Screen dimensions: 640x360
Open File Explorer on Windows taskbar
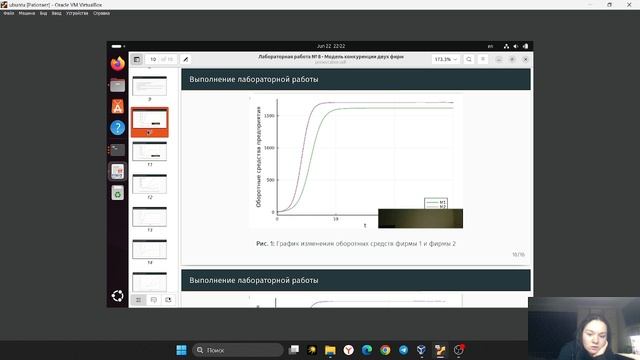point(330,350)
